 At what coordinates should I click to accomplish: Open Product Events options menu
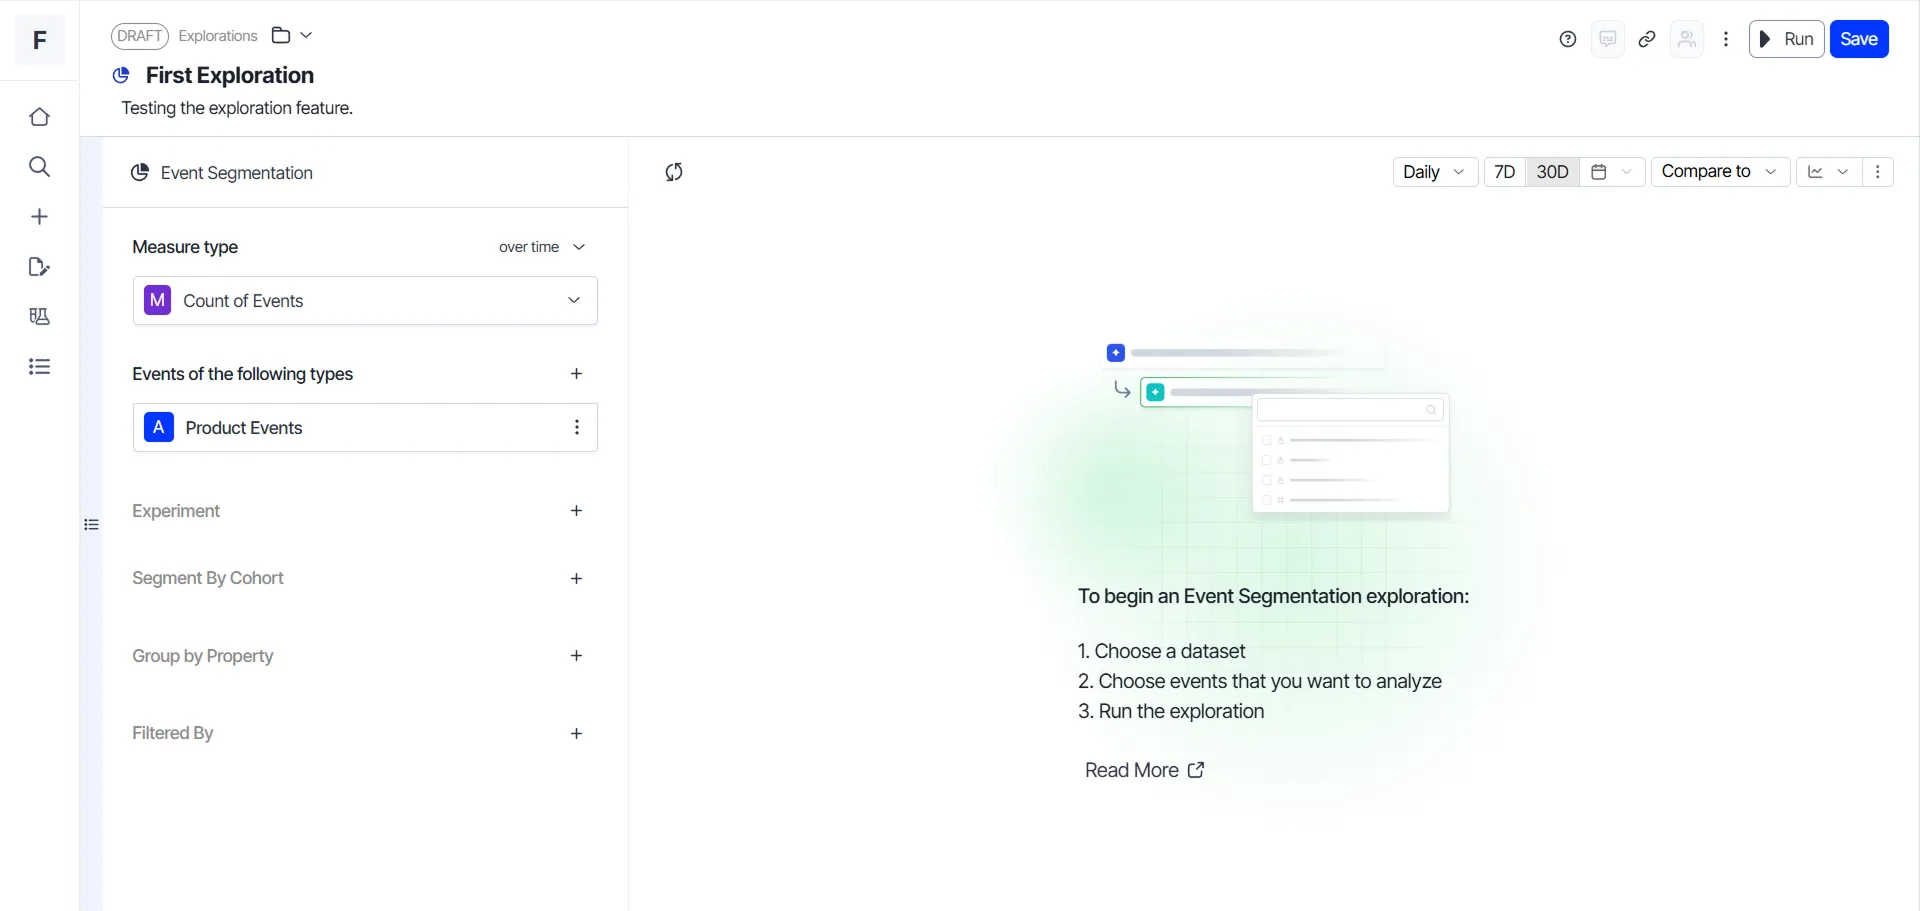(577, 428)
